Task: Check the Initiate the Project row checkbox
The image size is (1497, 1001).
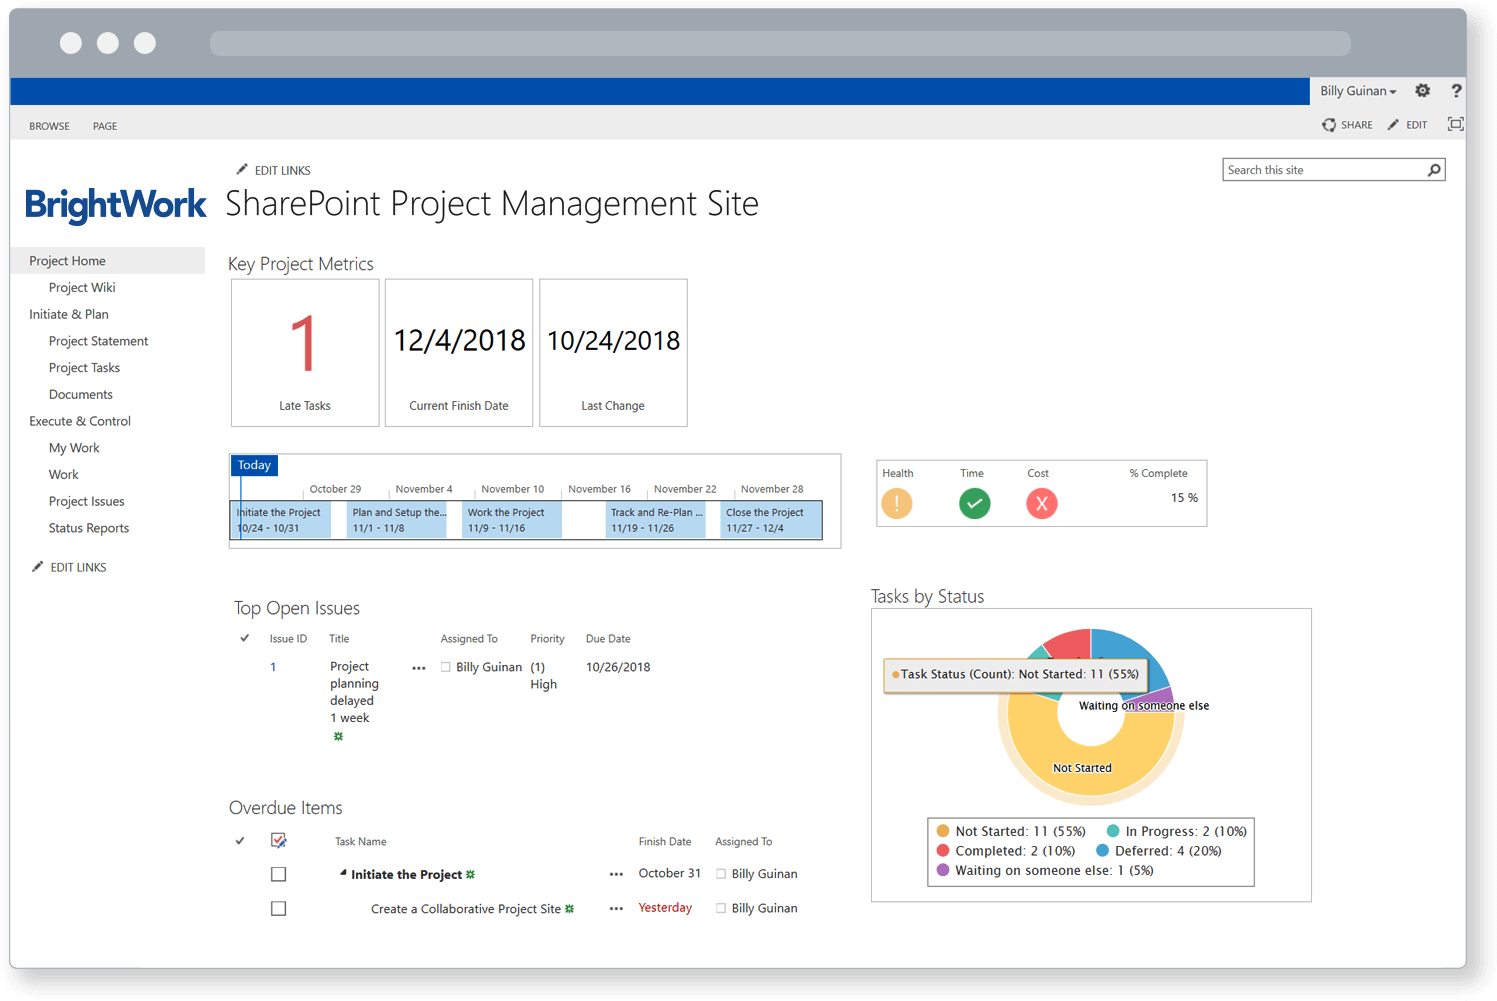Action: [279, 874]
